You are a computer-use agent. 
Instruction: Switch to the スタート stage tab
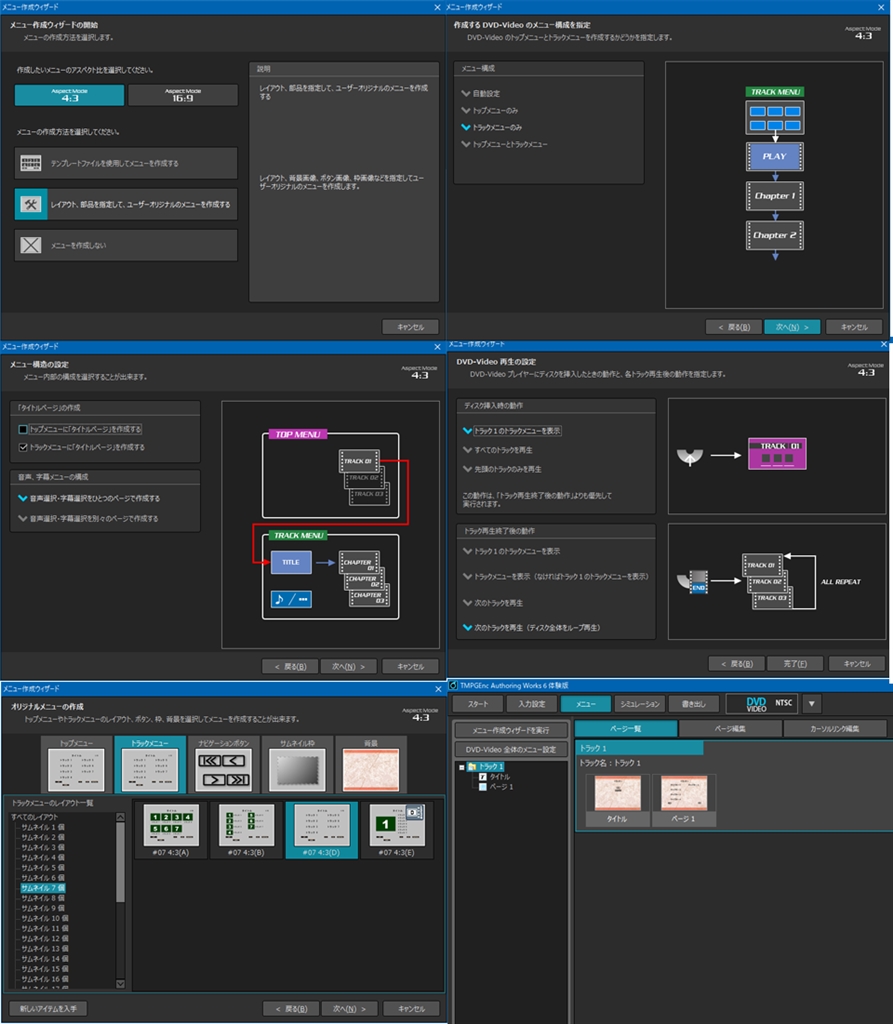[478, 703]
